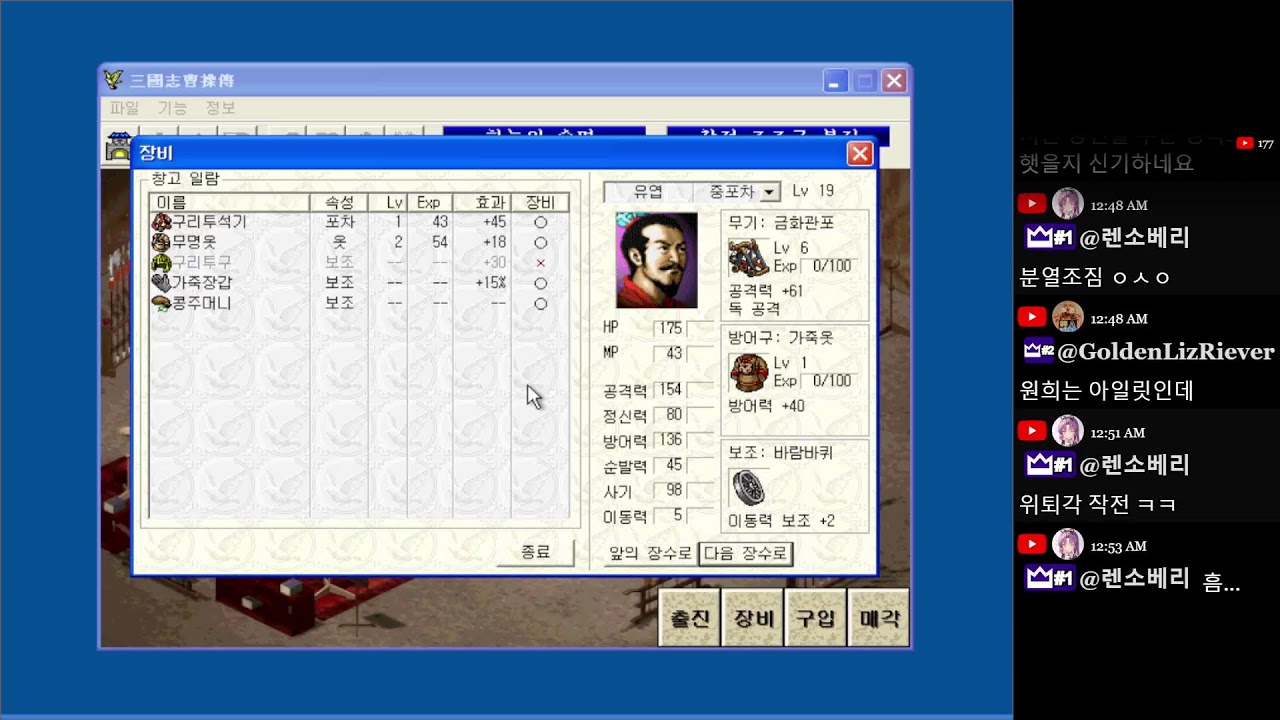This screenshot has width=1280, height=720.
Task: Sort the list by 속성 column header
Action: pyautogui.click(x=340, y=202)
